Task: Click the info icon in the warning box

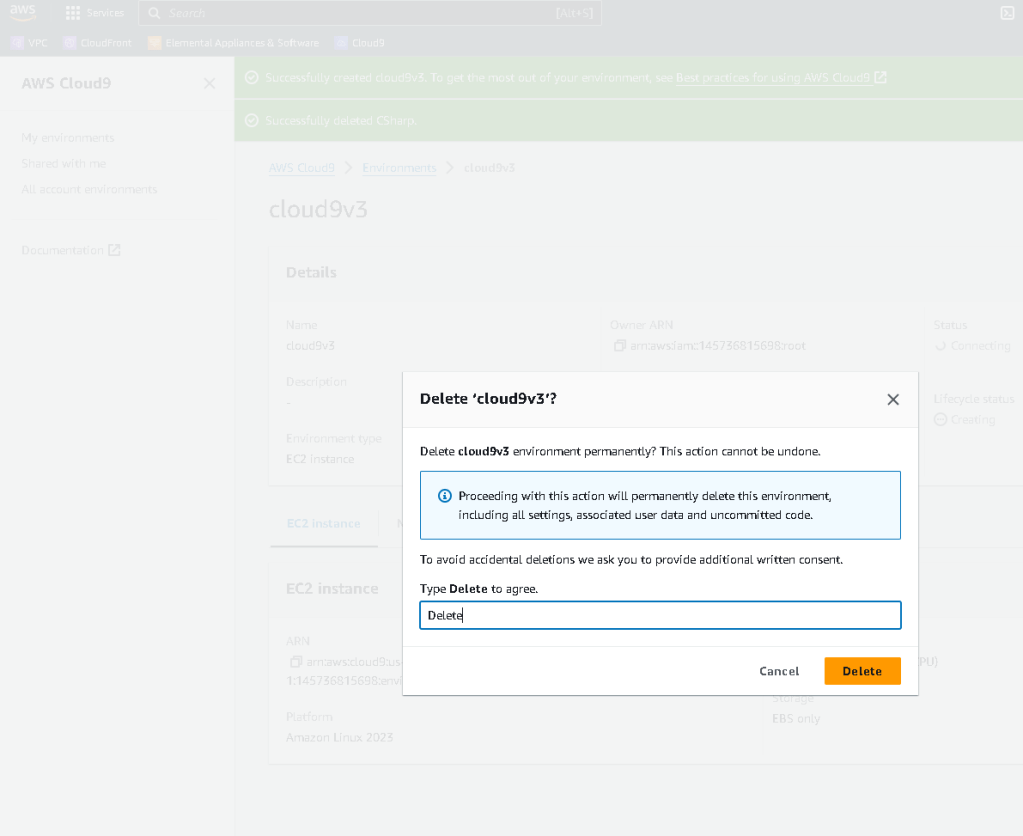Action: click(444, 496)
